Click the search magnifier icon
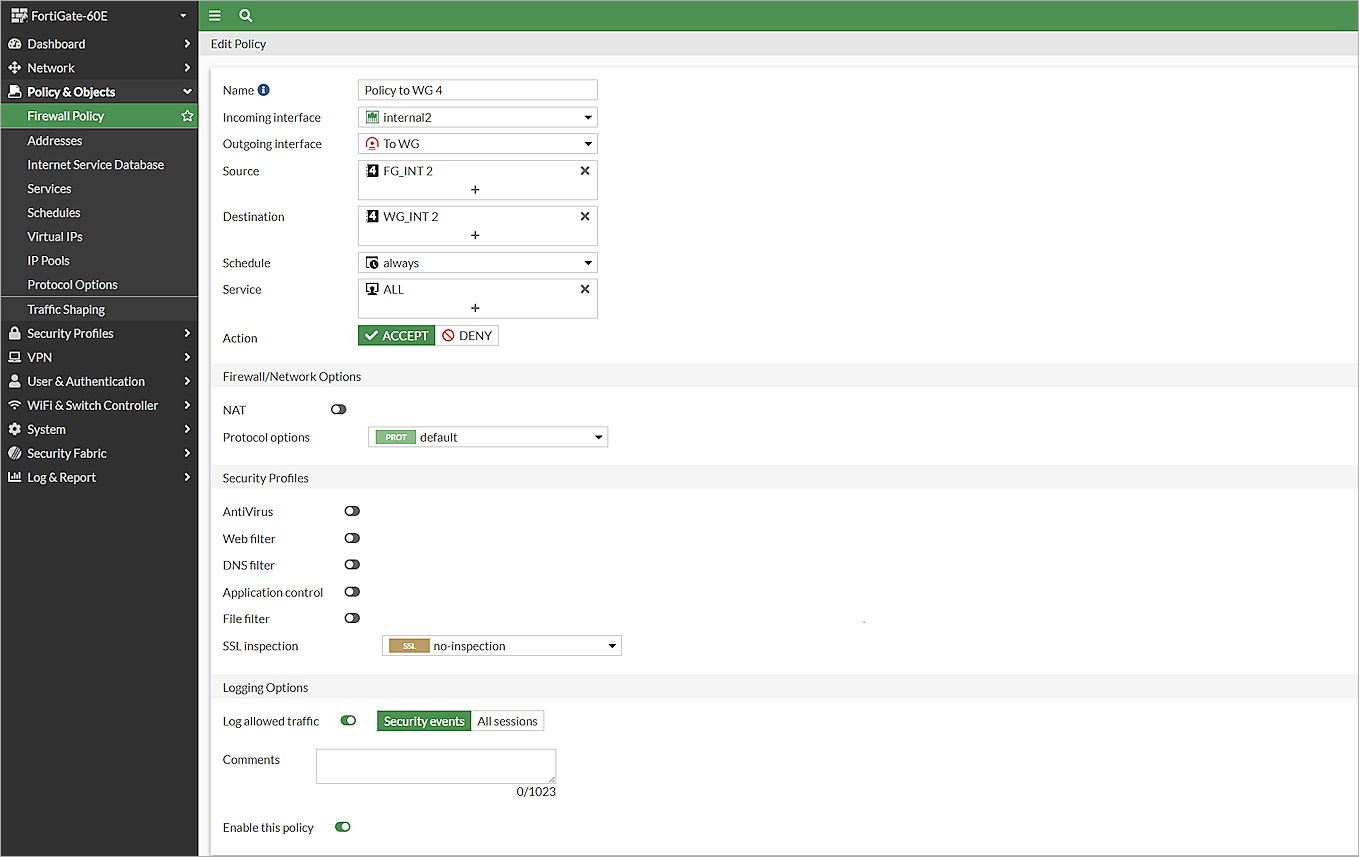Screen dimensions: 1359x857 click(245, 15)
